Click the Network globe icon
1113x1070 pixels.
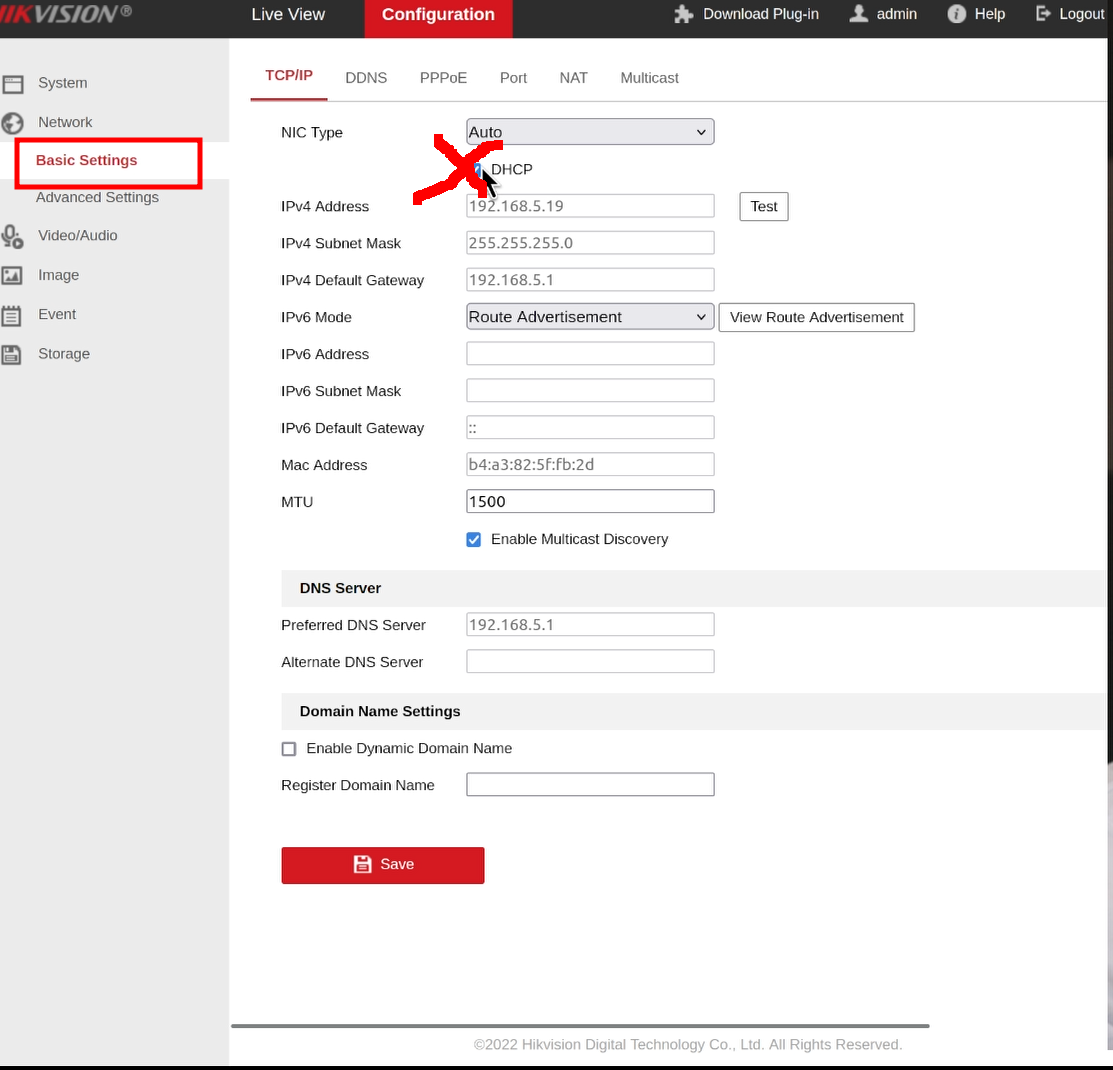point(12,123)
